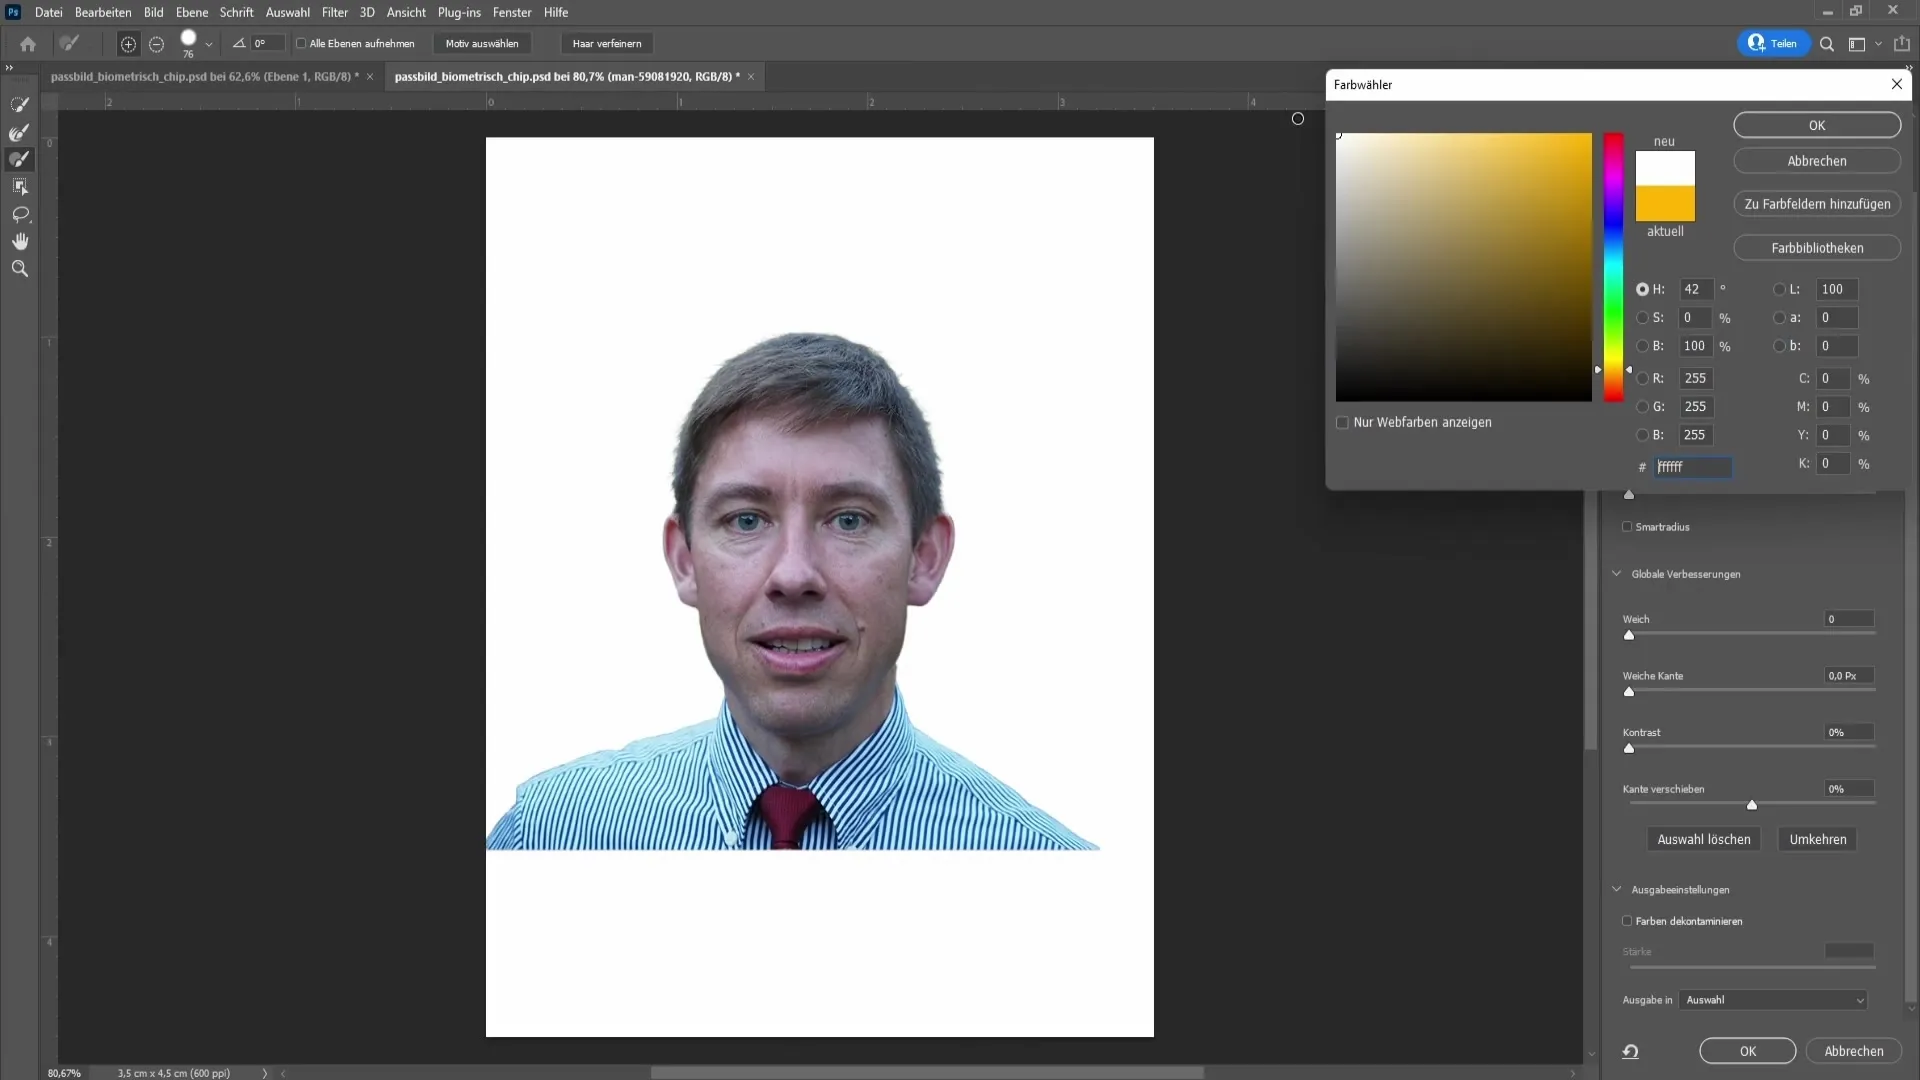Enable Alle Ebenen aufnehmen checkbox
1920x1080 pixels.
[x=301, y=43]
